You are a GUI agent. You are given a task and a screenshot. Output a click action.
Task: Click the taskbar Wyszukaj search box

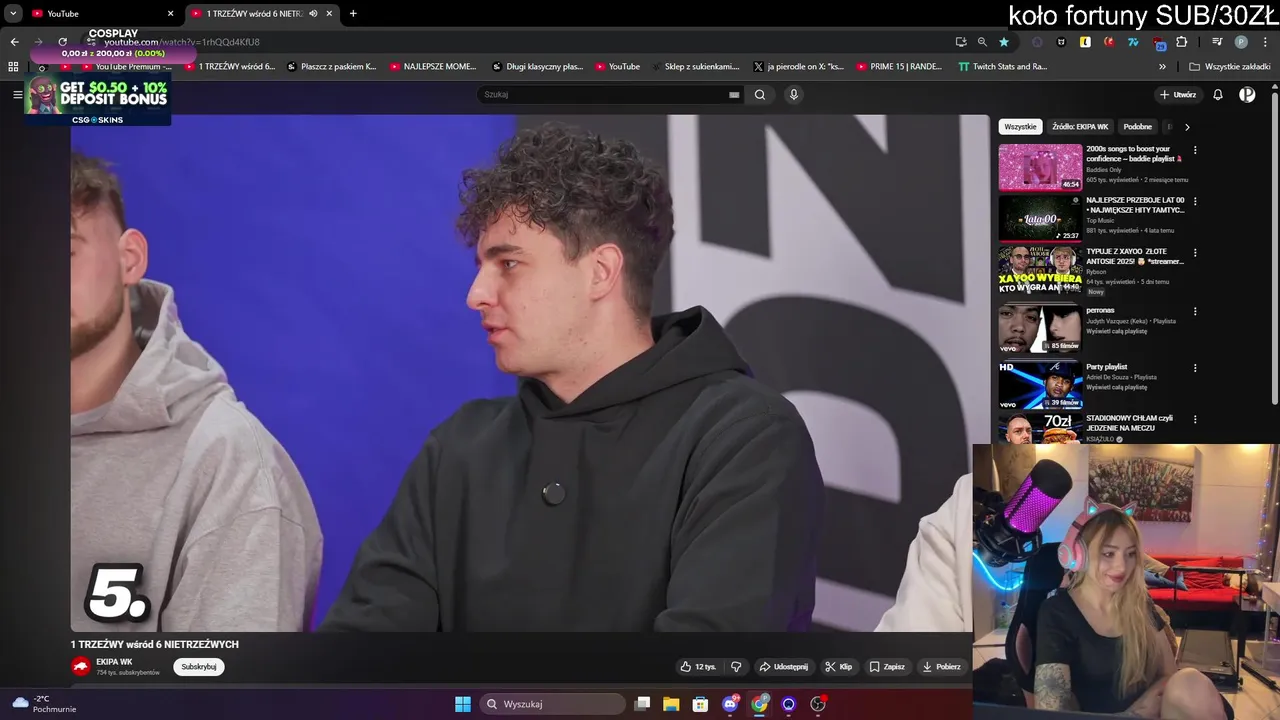[x=552, y=704]
